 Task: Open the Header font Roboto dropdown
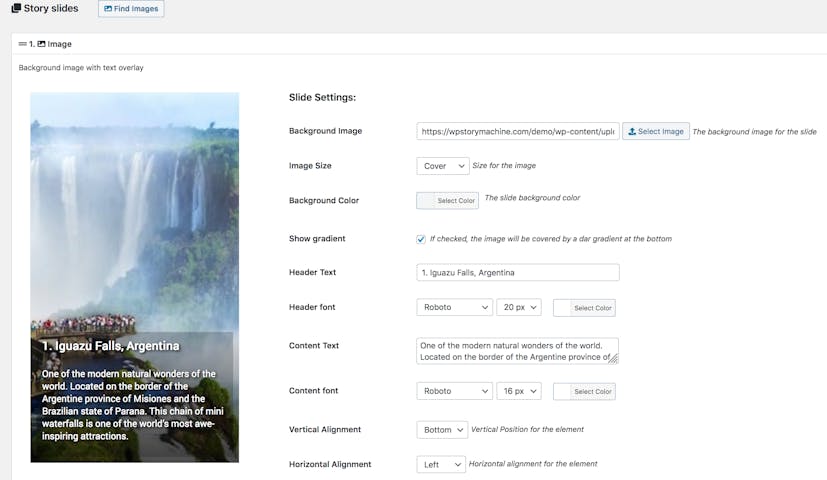pos(454,308)
